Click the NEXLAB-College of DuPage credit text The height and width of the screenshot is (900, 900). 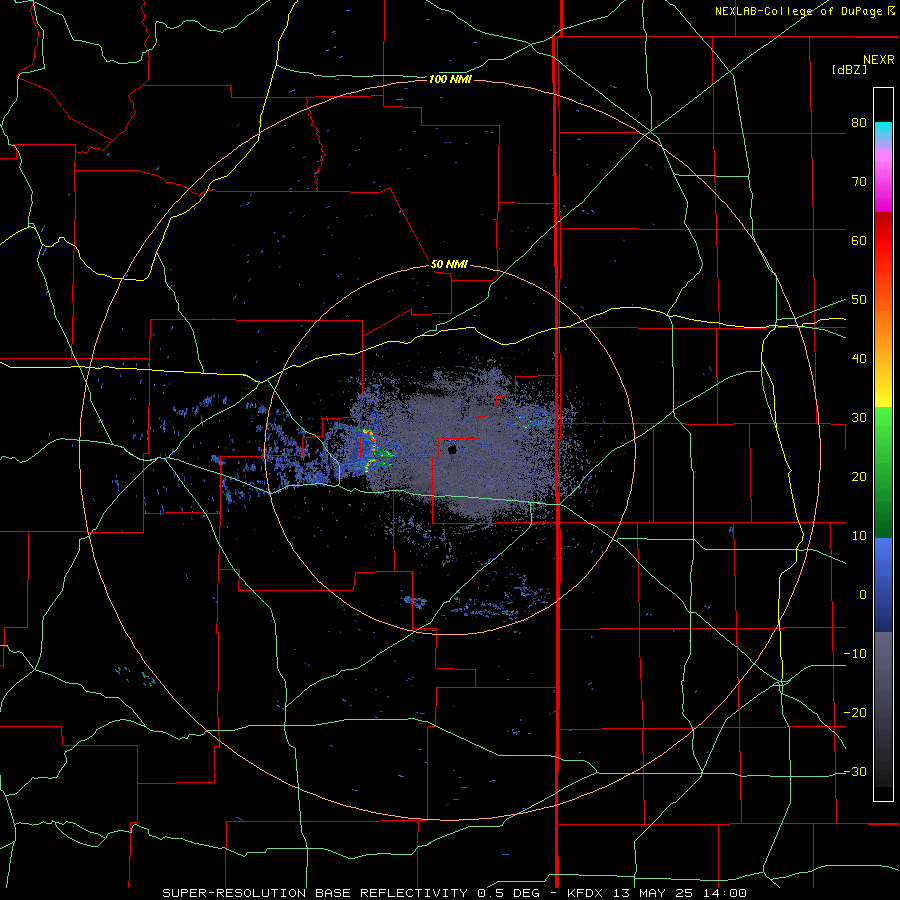800,11
